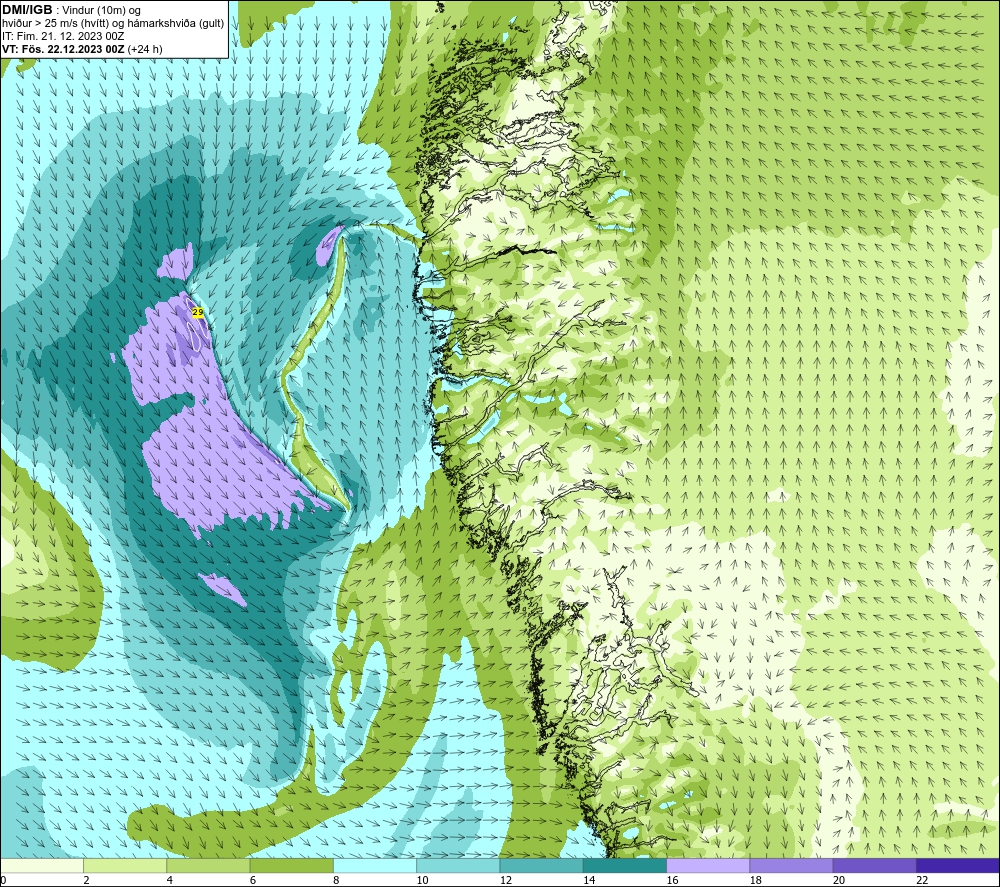Click the legend scale number 6
Screen dimensions: 1000x887
click(253, 880)
